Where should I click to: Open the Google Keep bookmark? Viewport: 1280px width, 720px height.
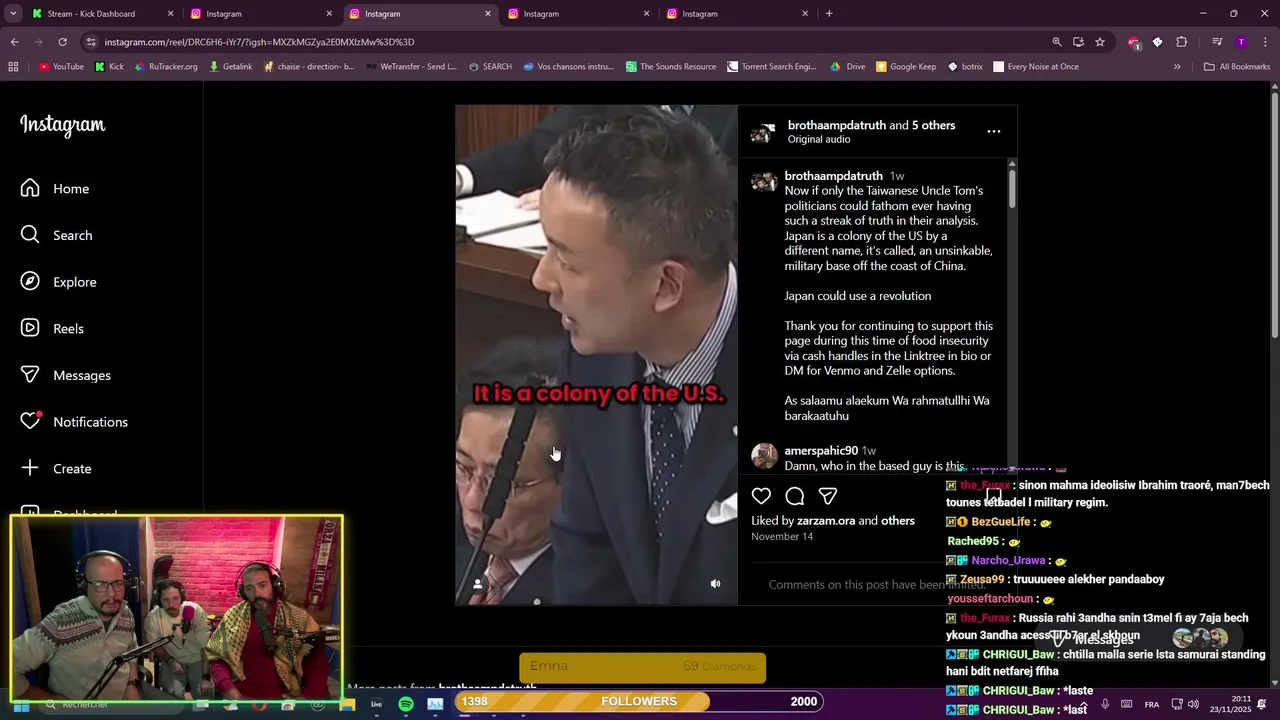click(x=906, y=67)
